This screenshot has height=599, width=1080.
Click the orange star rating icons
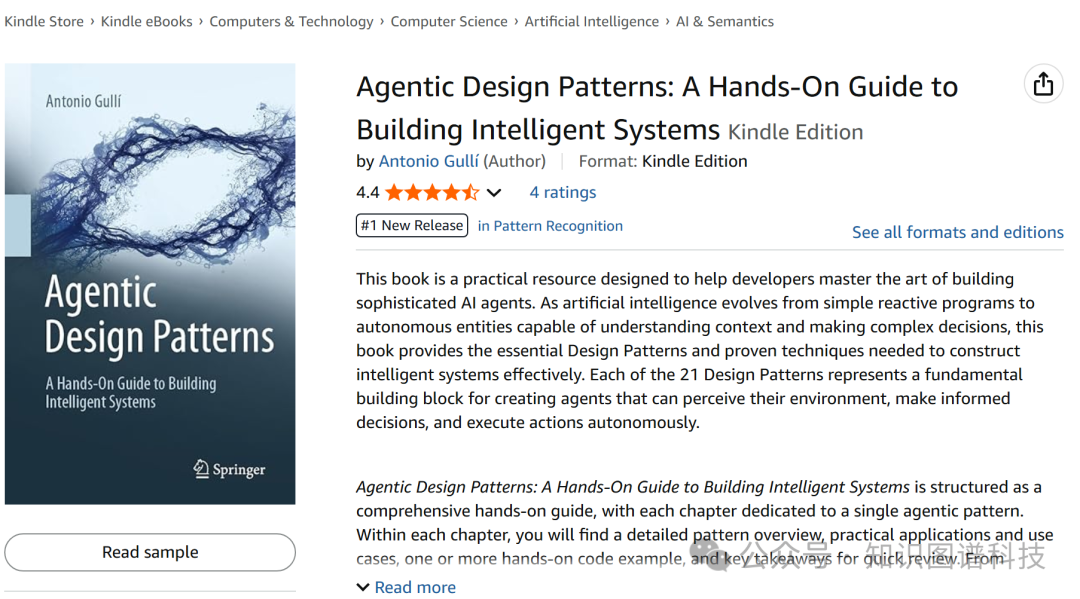(432, 192)
